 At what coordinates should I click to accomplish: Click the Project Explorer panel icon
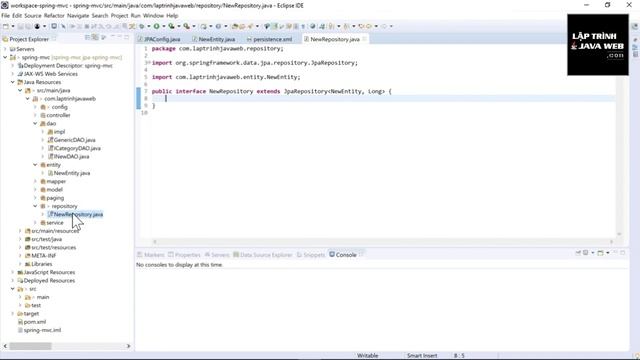pyautogui.click(x=5, y=39)
